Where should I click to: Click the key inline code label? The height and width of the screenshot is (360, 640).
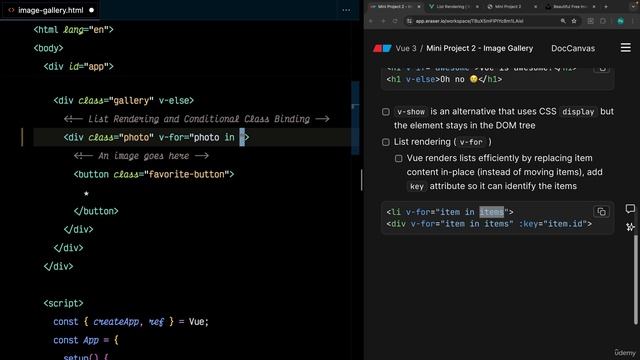[x=416, y=187]
